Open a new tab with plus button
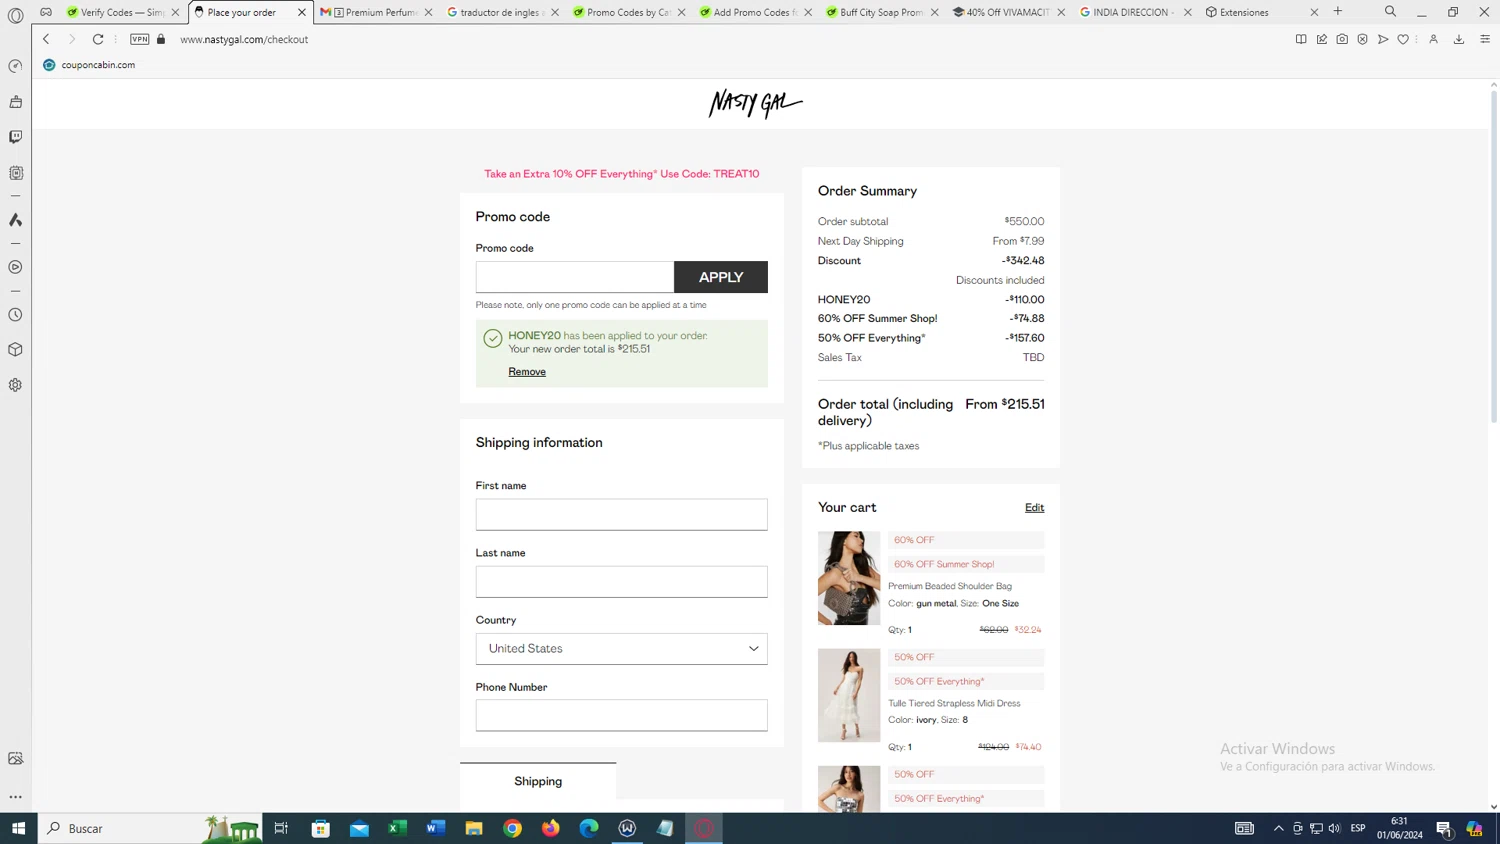This screenshot has height=844, width=1500. [1338, 12]
